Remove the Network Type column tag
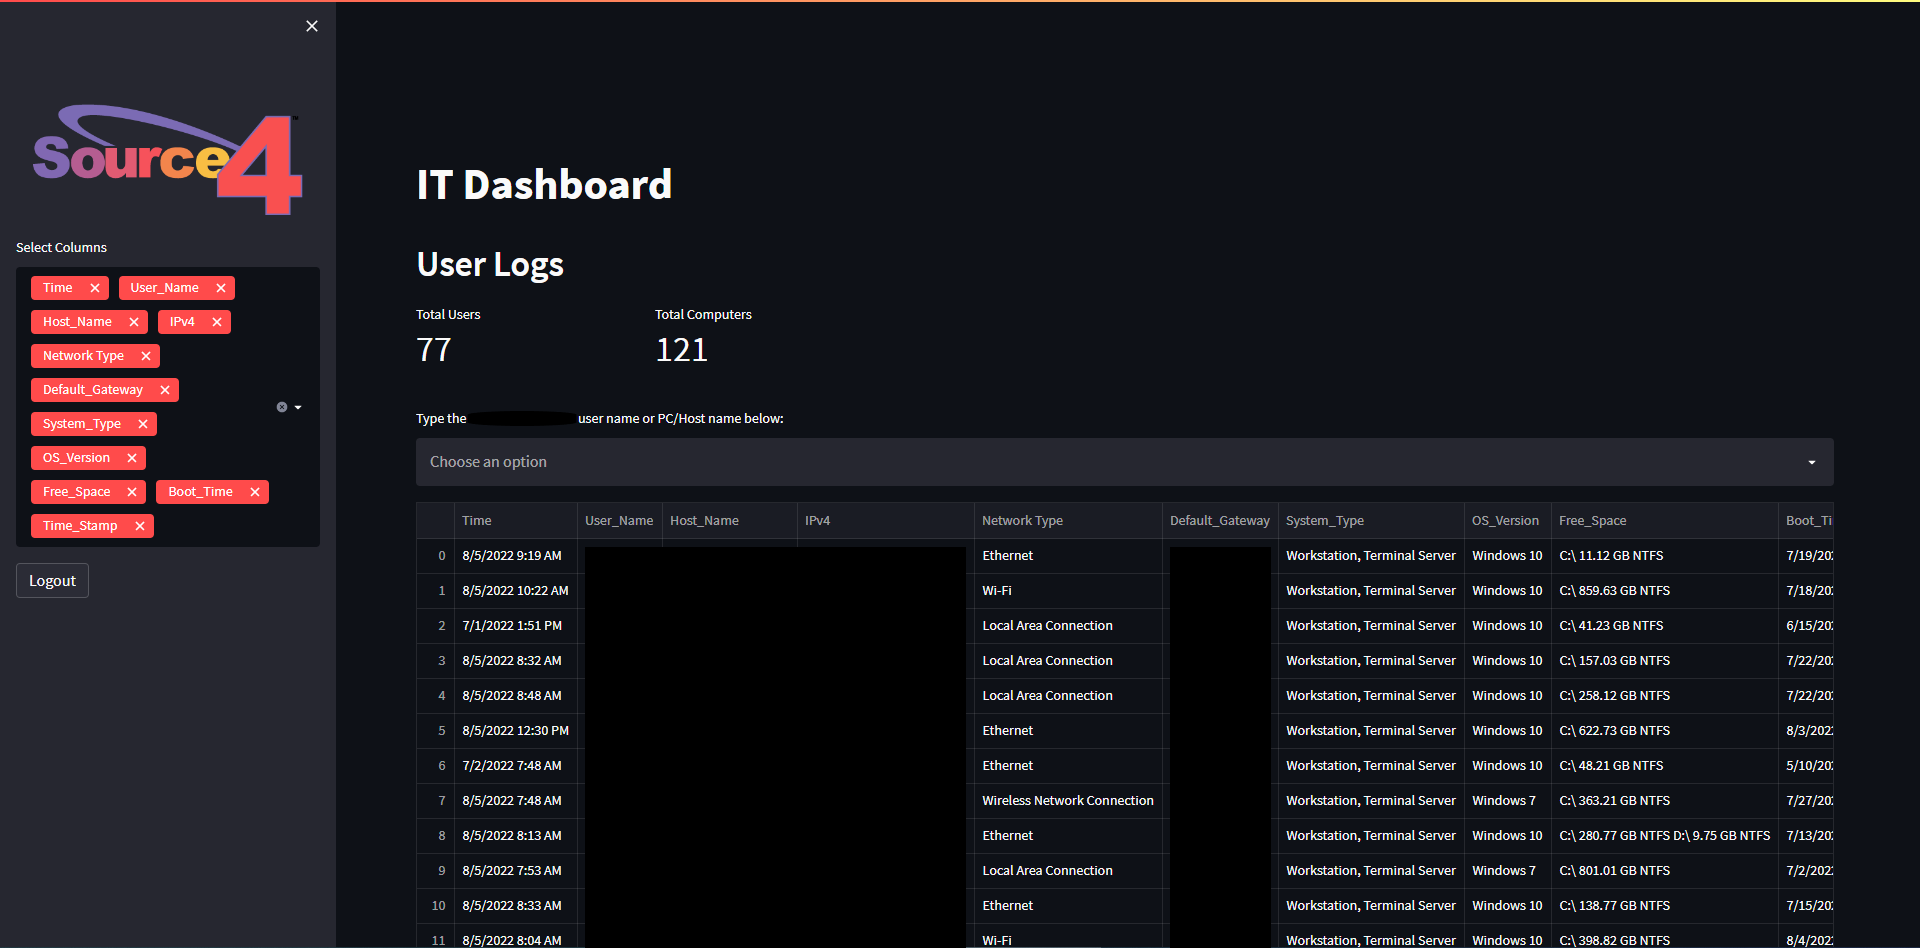1920x948 pixels. click(x=146, y=356)
